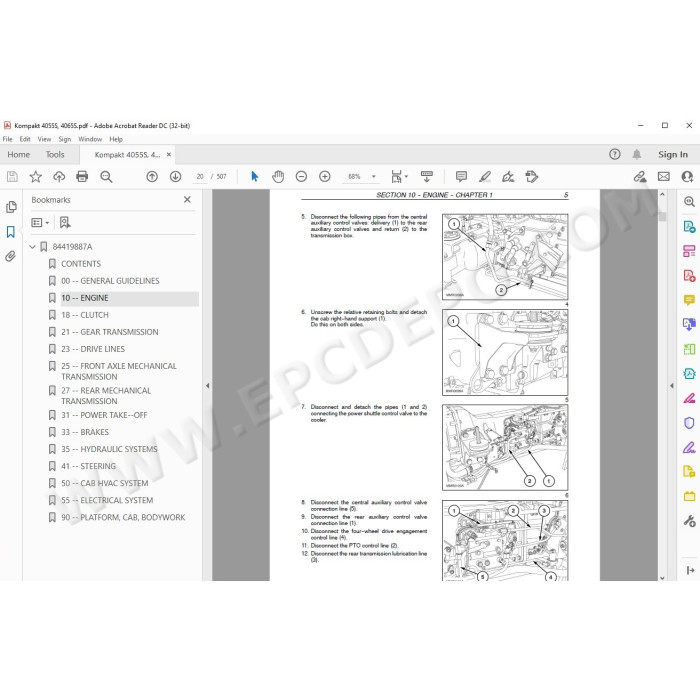Viewport: 700px width, 700px height.
Task: Go to the 18 -- CLUTCH bookmark
Action: pyautogui.click(x=85, y=315)
